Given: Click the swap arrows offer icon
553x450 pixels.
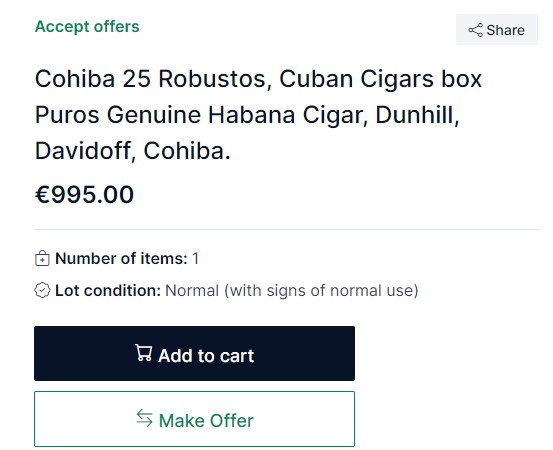Looking at the screenshot, I should 145,418.
